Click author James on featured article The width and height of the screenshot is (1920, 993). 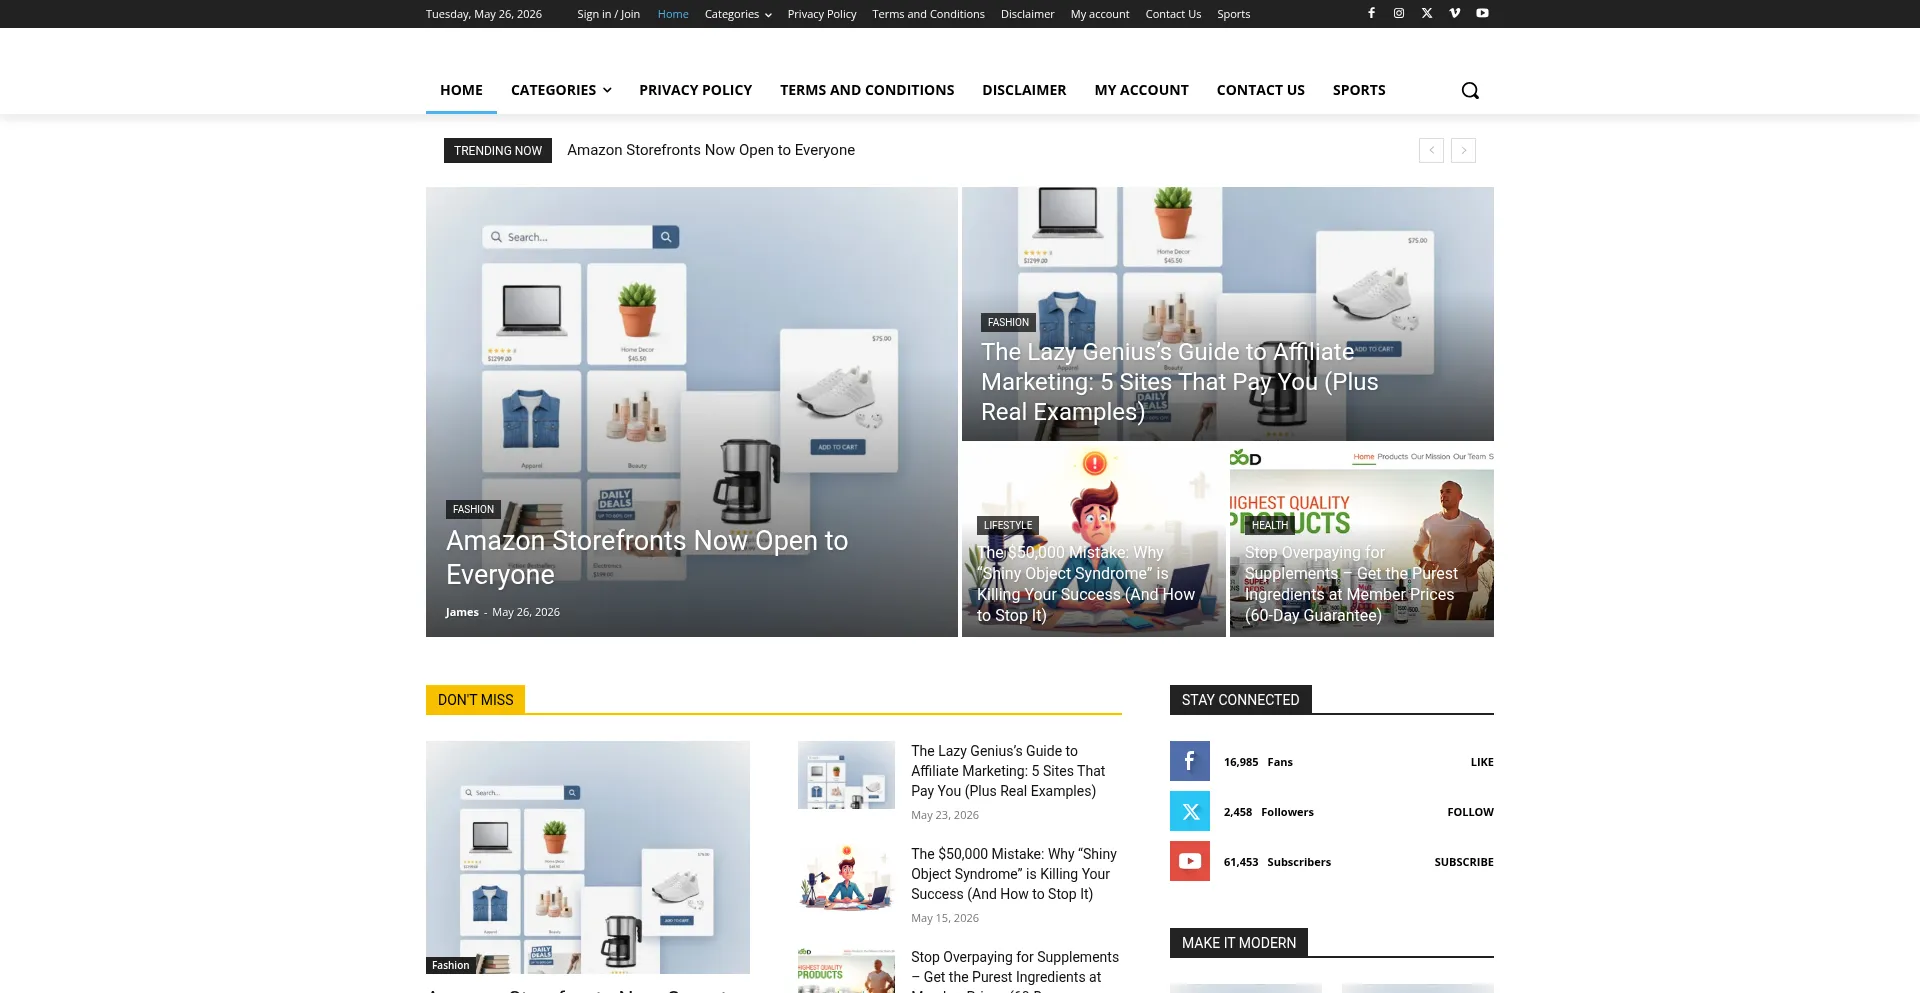[x=462, y=612]
